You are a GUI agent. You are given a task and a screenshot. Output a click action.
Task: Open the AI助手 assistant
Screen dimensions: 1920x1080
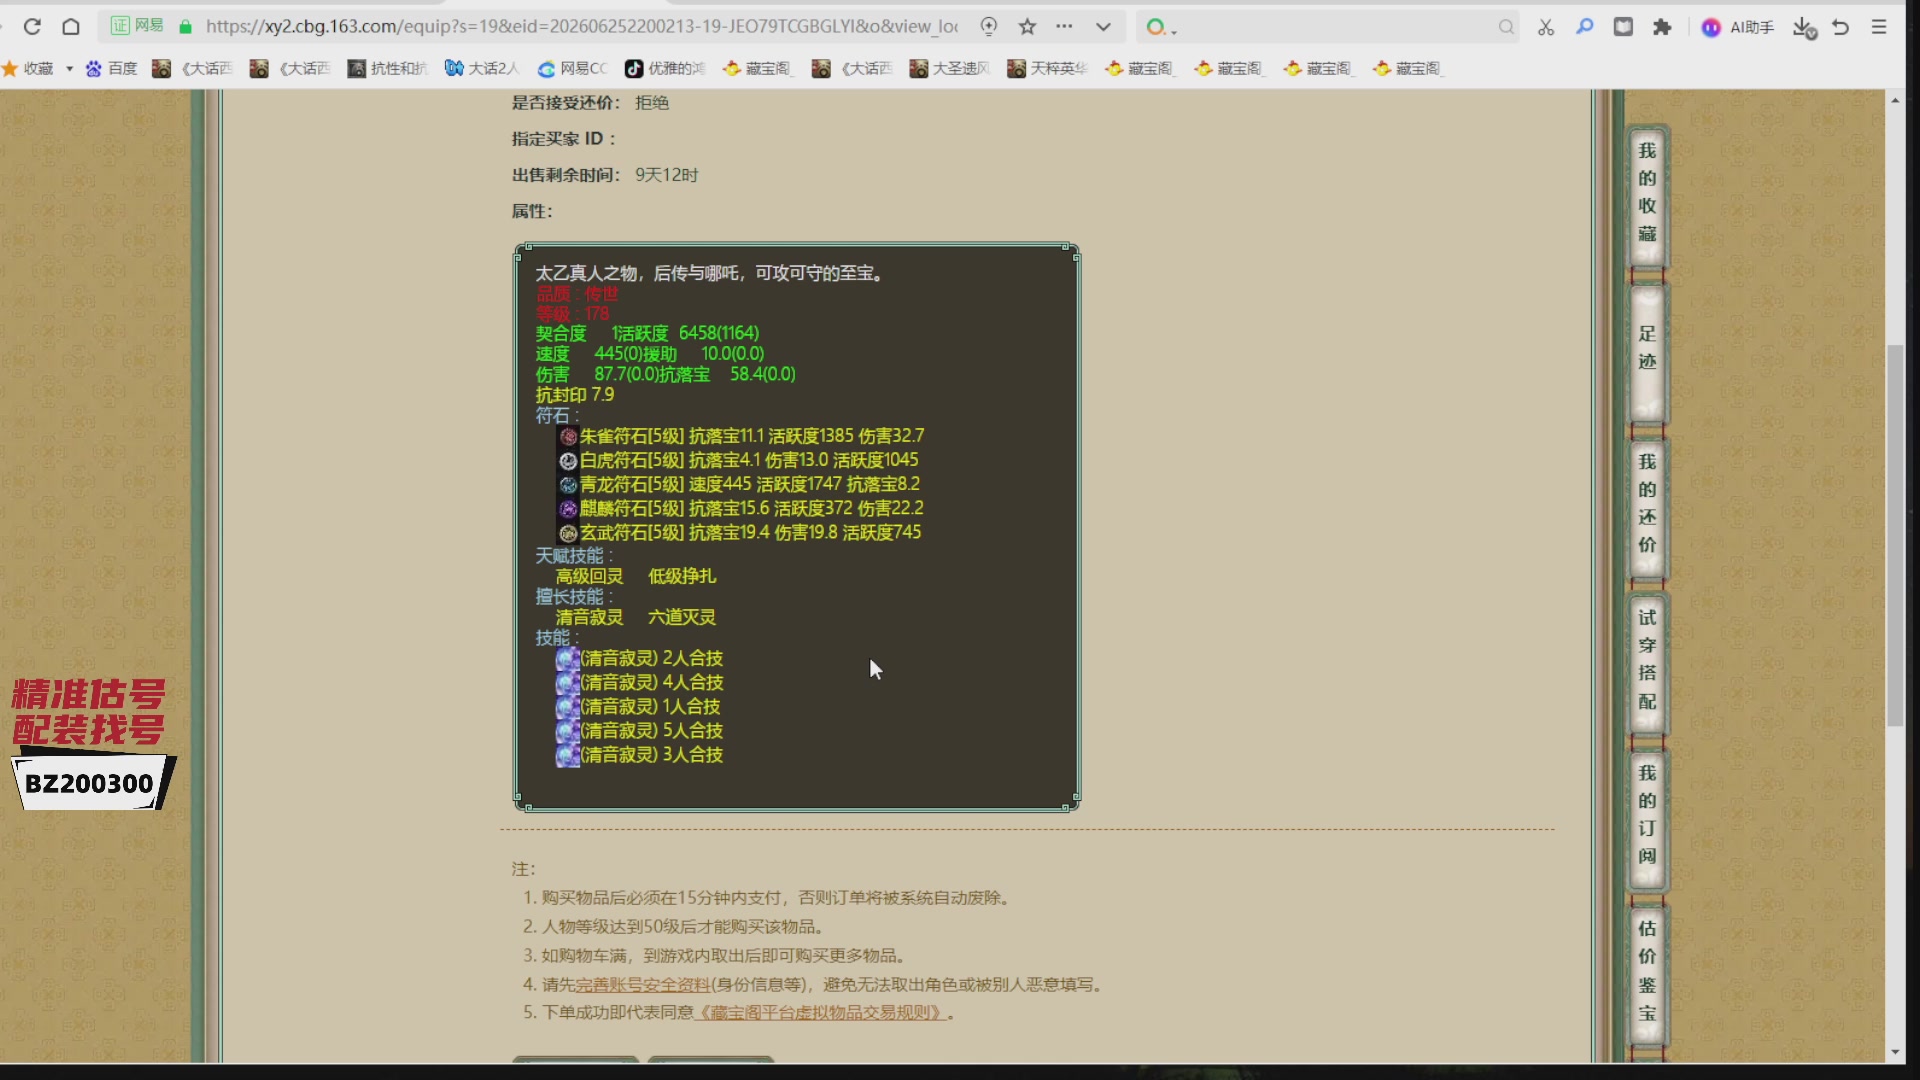click(1738, 27)
